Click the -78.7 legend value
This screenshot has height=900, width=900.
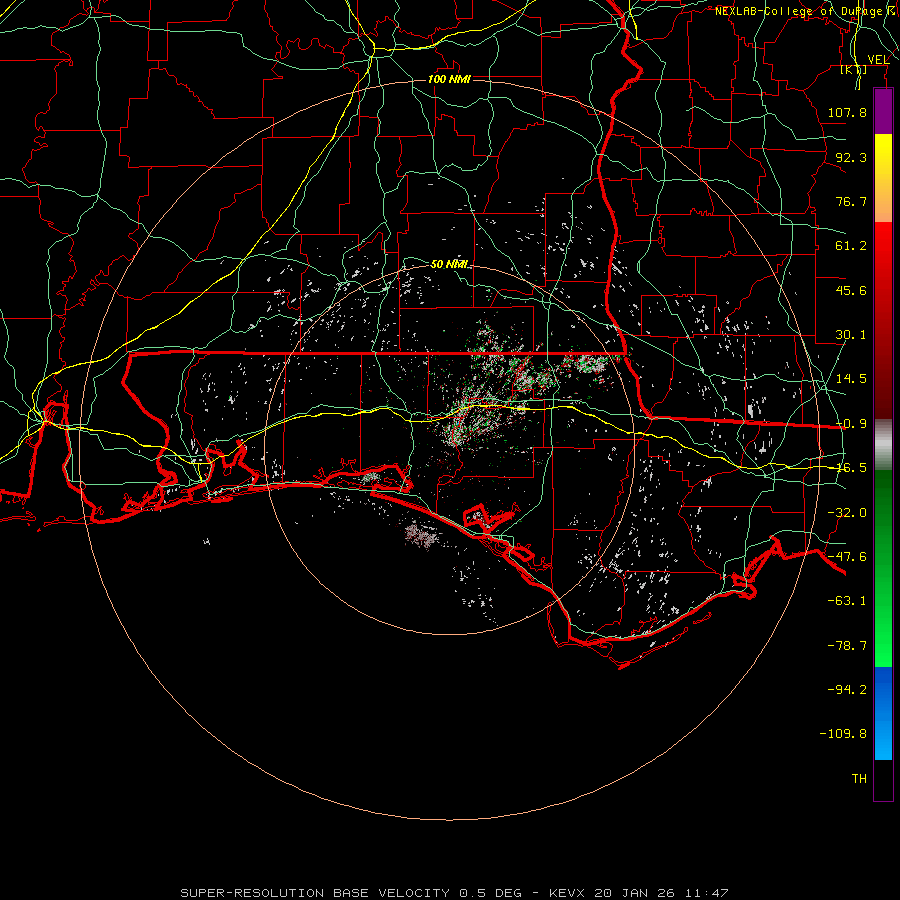[x=847, y=646]
